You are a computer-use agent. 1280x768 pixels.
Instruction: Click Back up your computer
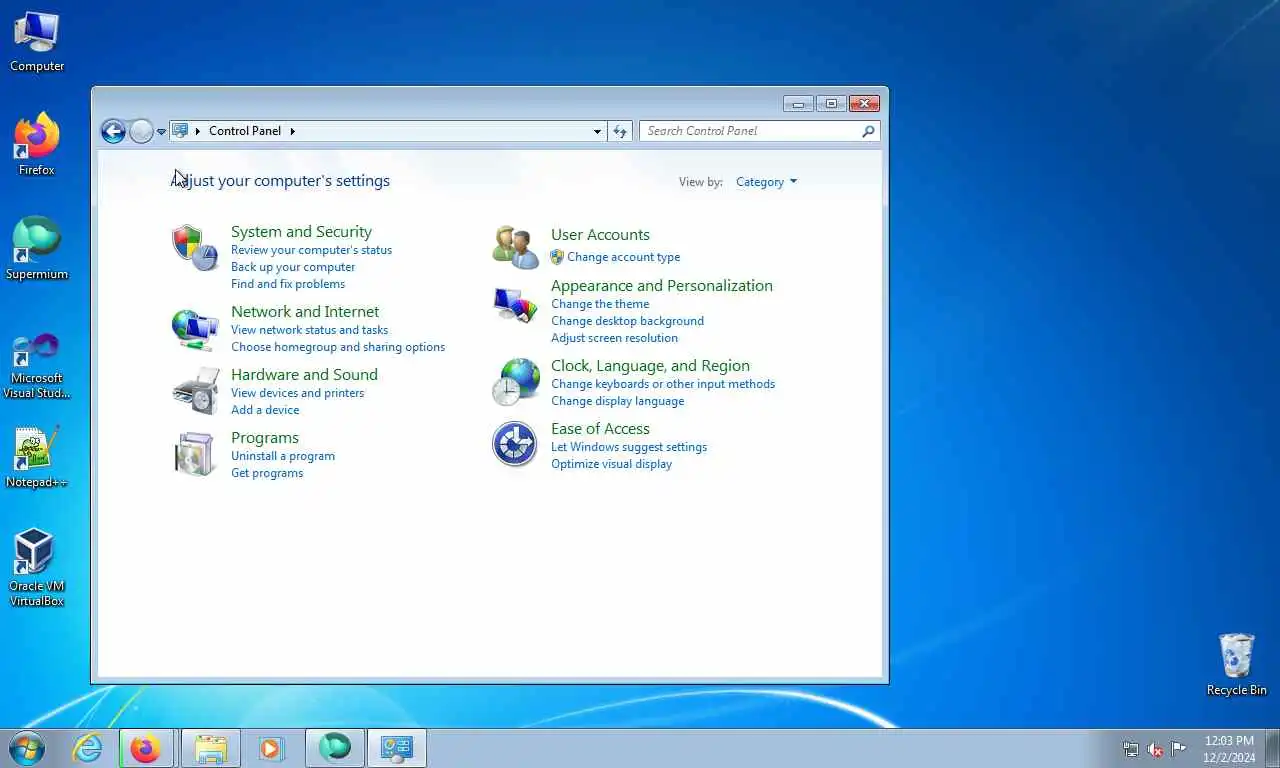tap(293, 267)
